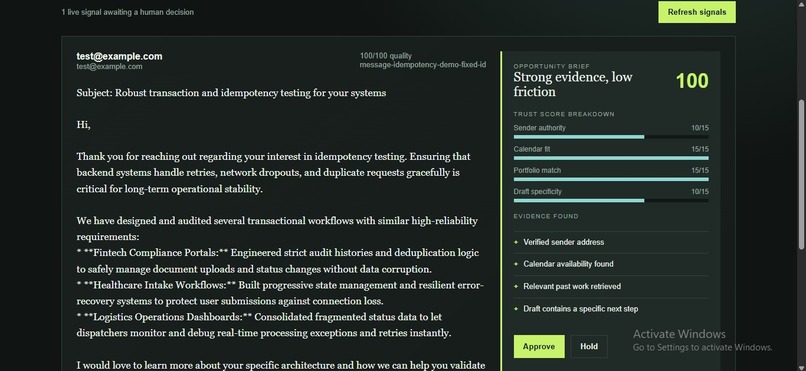Click the Fintech Compliance Portals bullet

pyautogui.click(x=278, y=261)
